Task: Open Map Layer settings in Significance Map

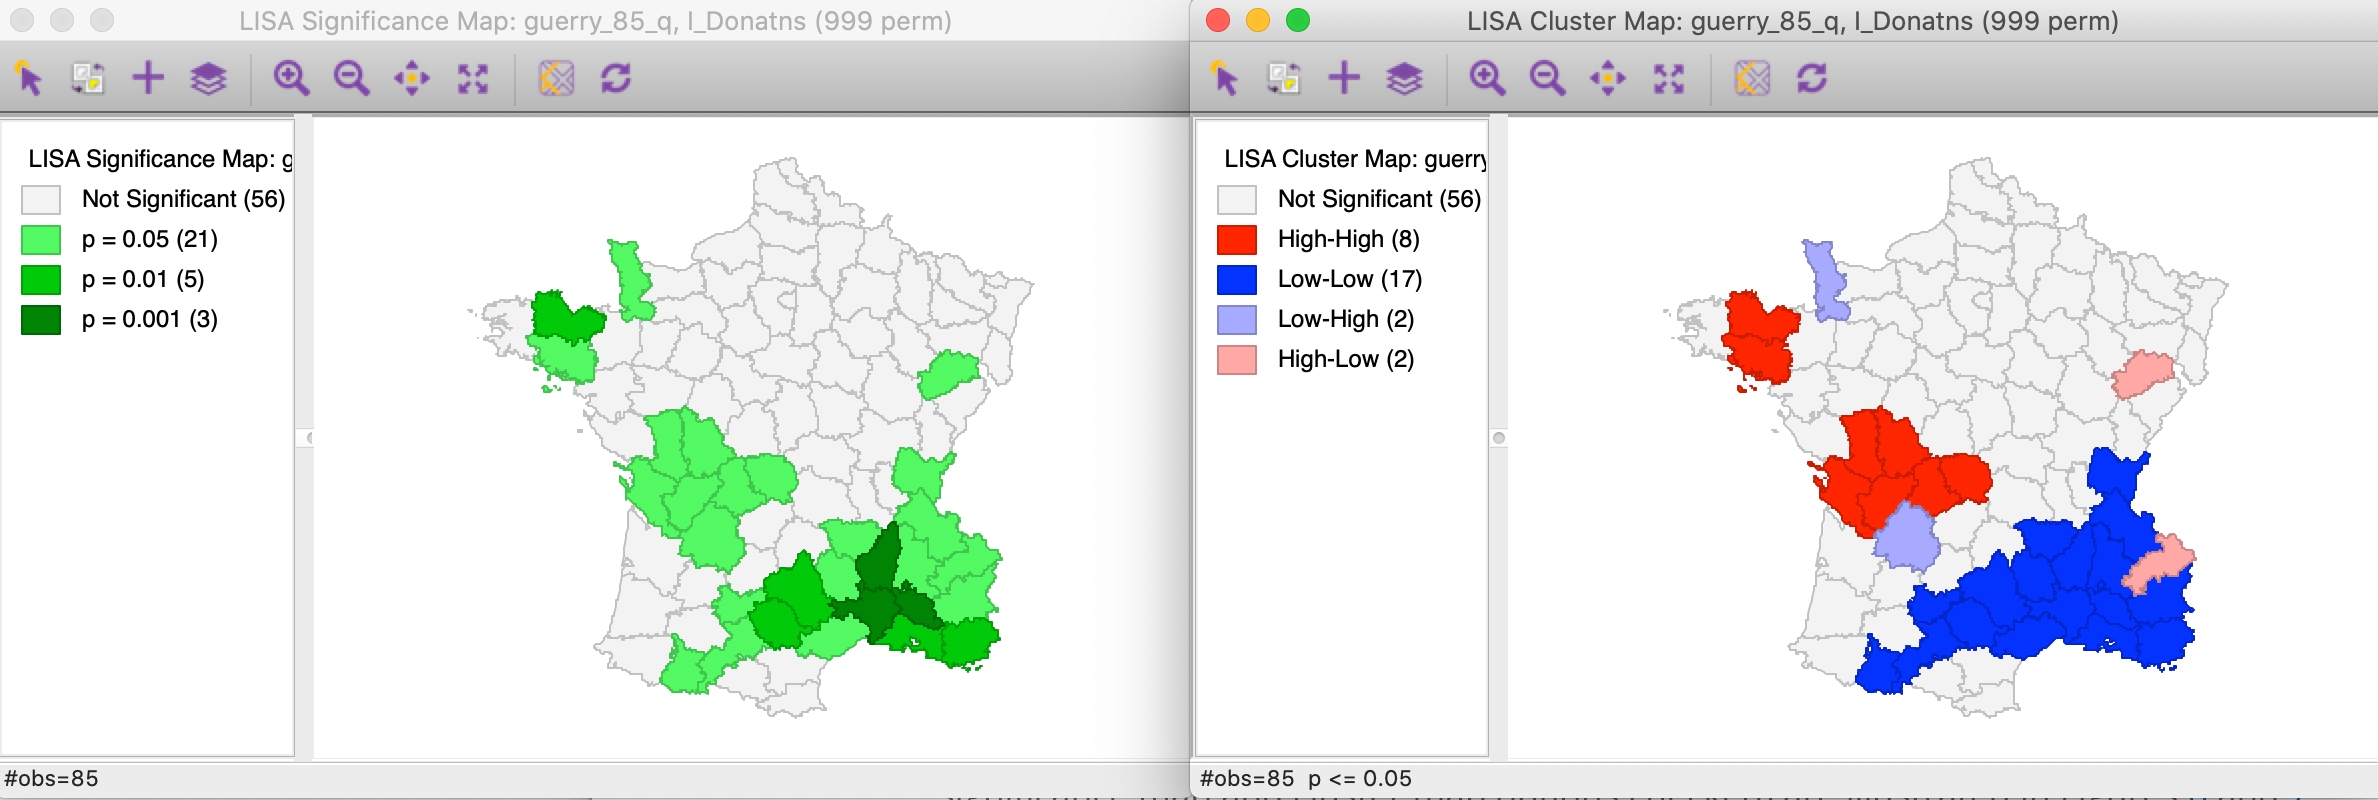Action: point(208,78)
